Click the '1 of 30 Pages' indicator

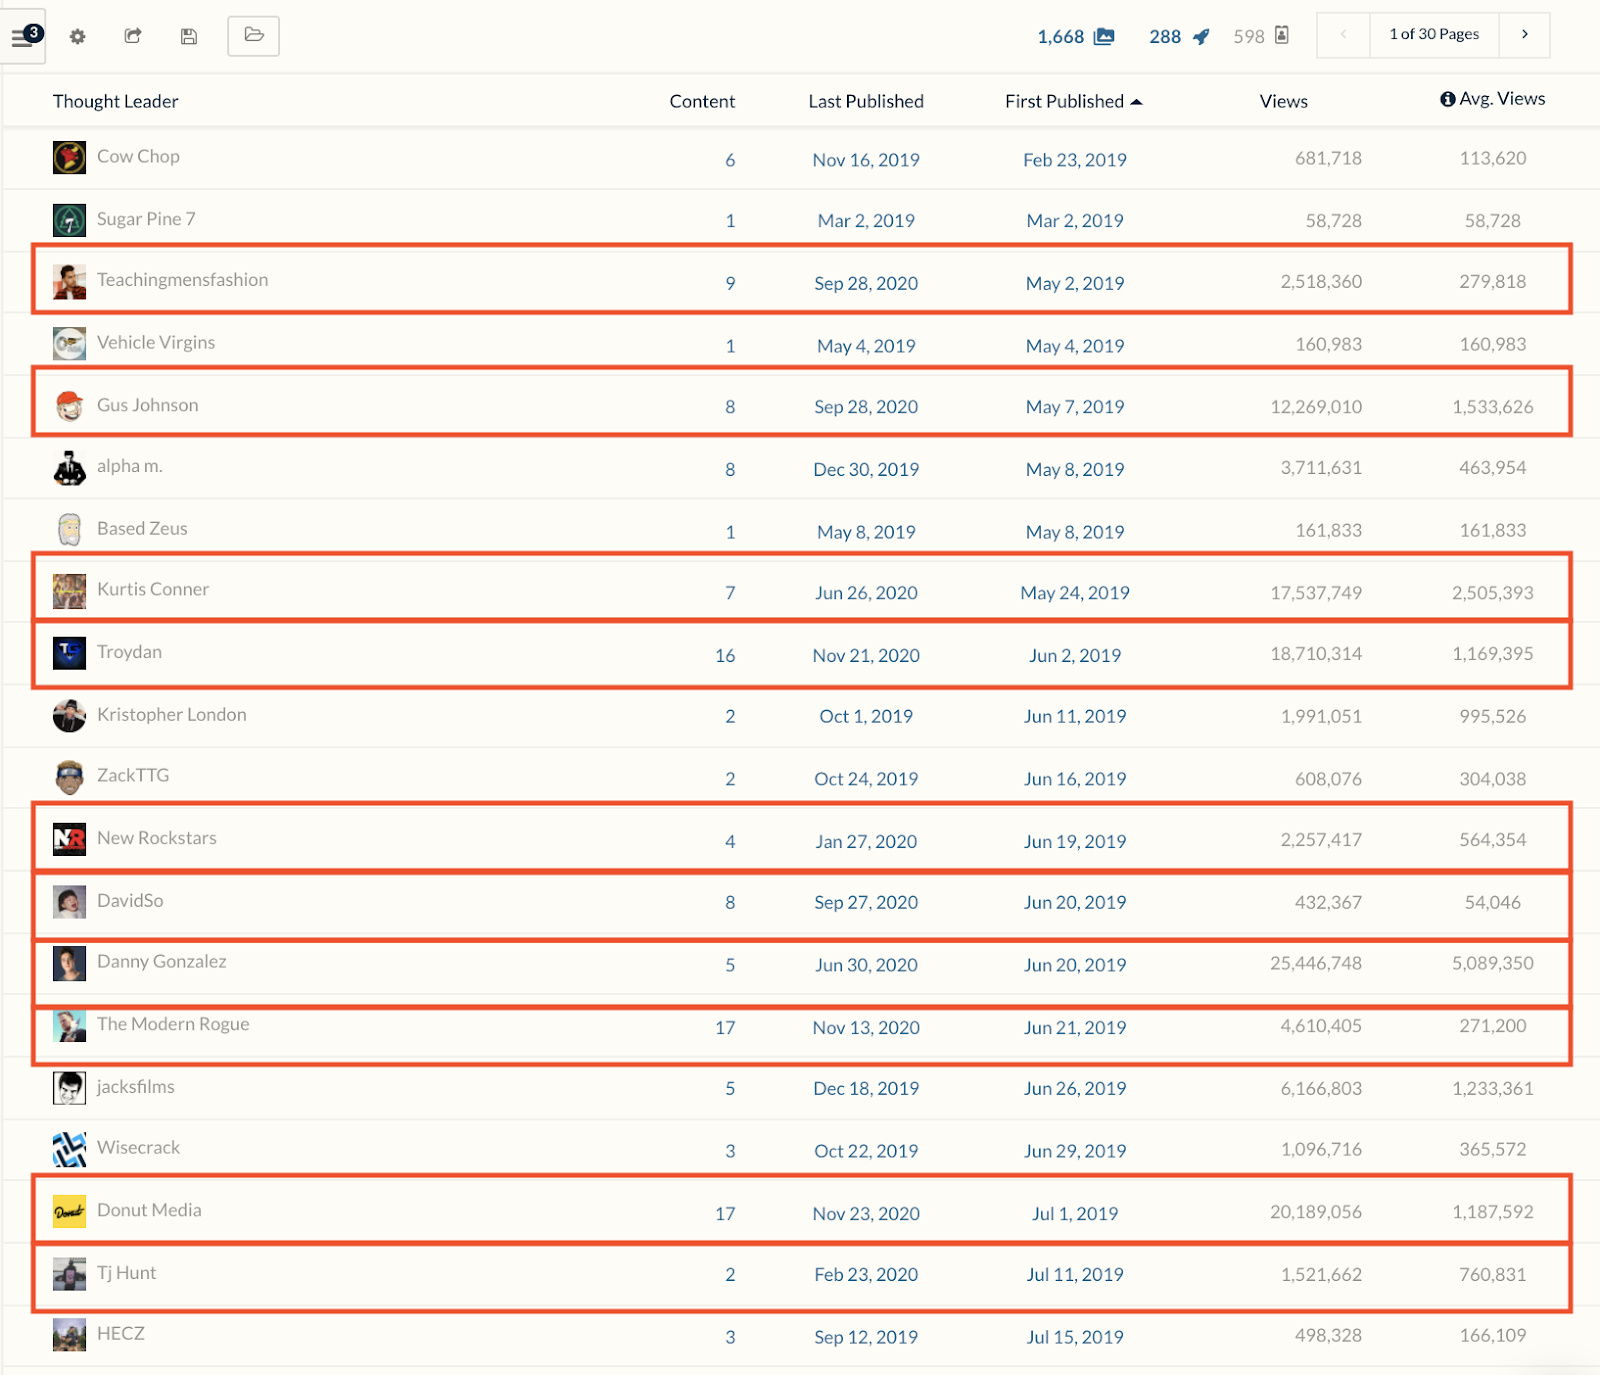click(x=1434, y=35)
